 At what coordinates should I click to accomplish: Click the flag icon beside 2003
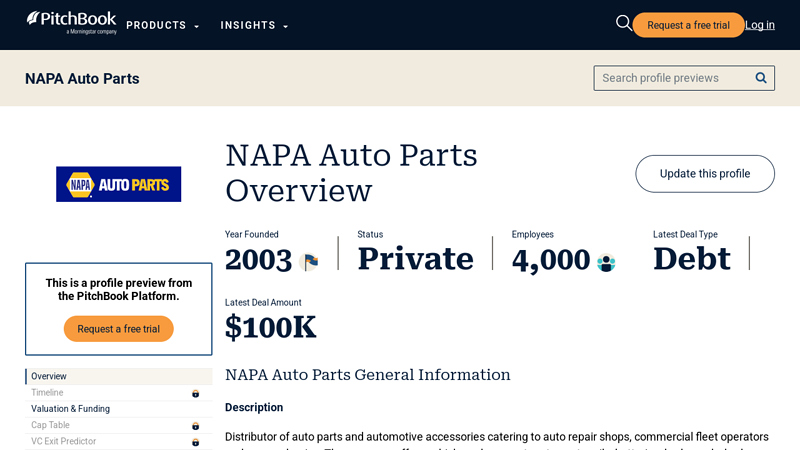pos(310,262)
